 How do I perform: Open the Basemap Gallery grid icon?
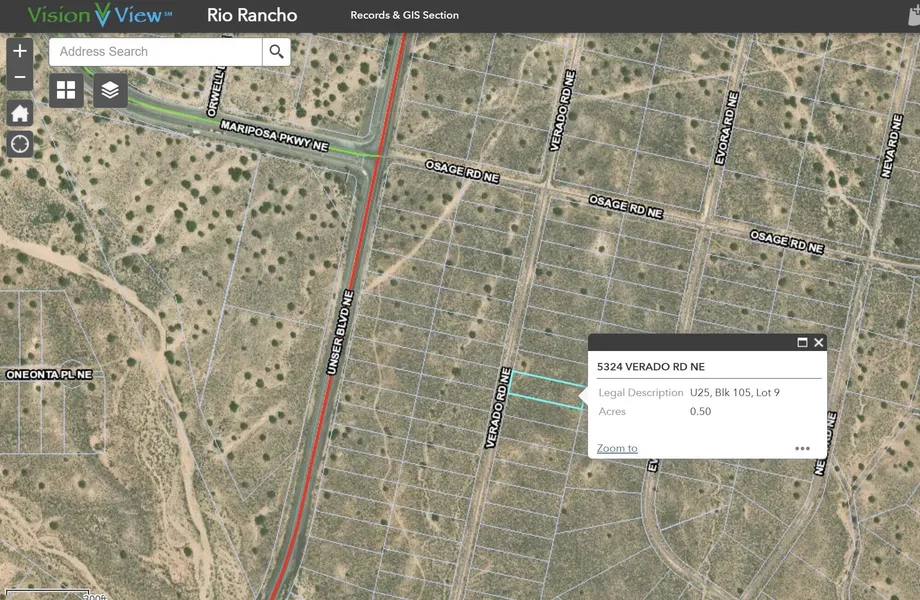coord(66,91)
